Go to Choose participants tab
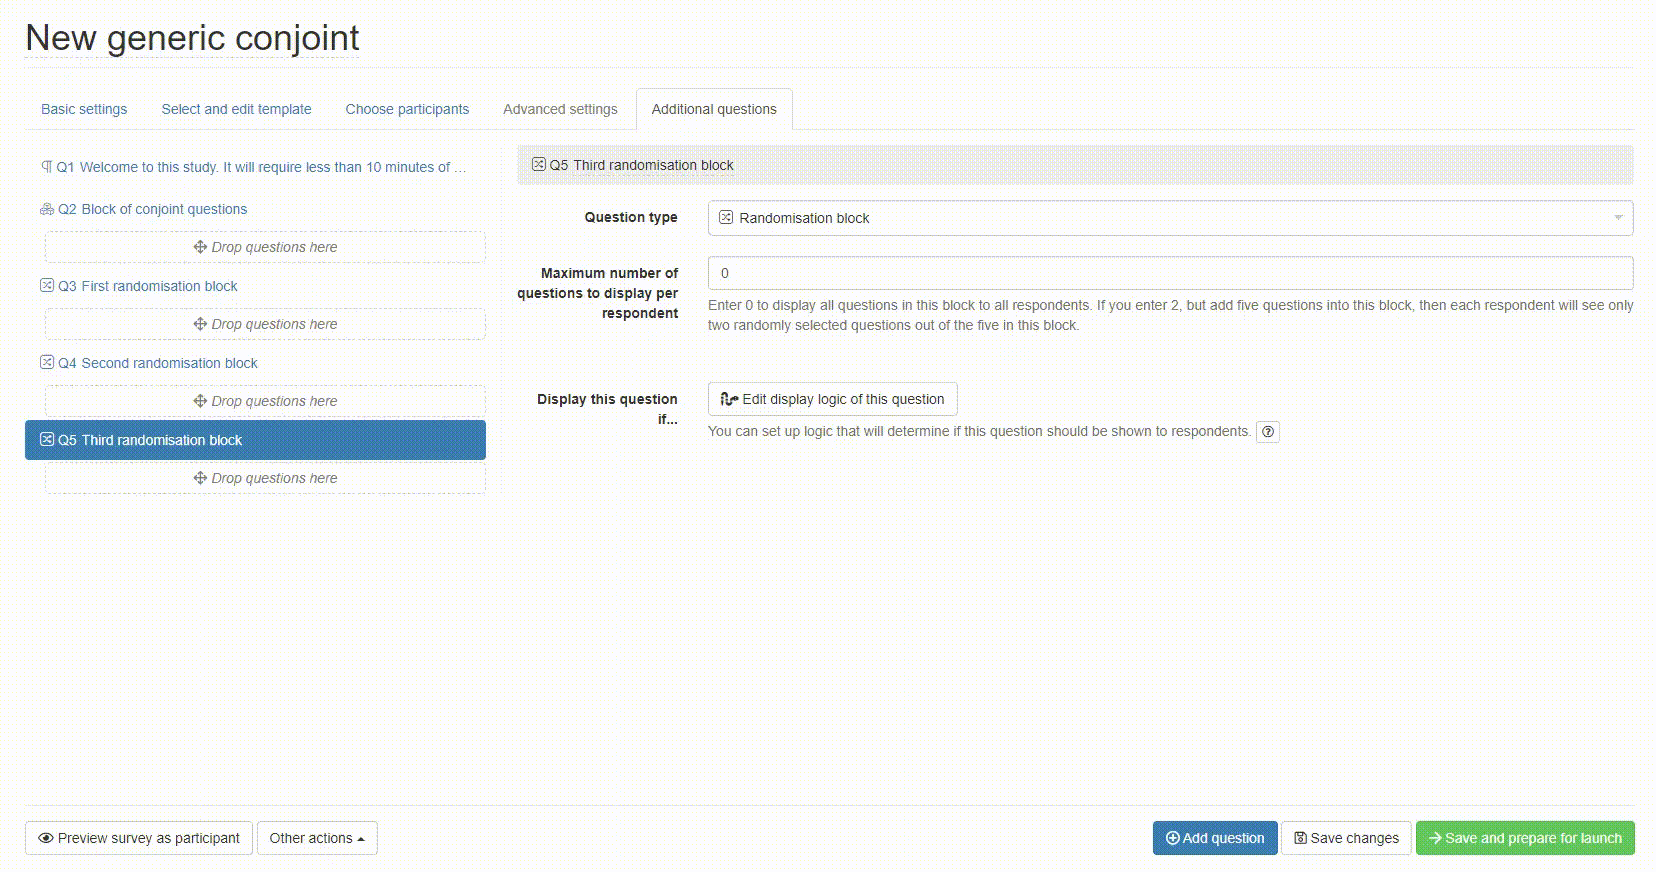Viewport: 1656px width, 872px height. click(x=407, y=109)
